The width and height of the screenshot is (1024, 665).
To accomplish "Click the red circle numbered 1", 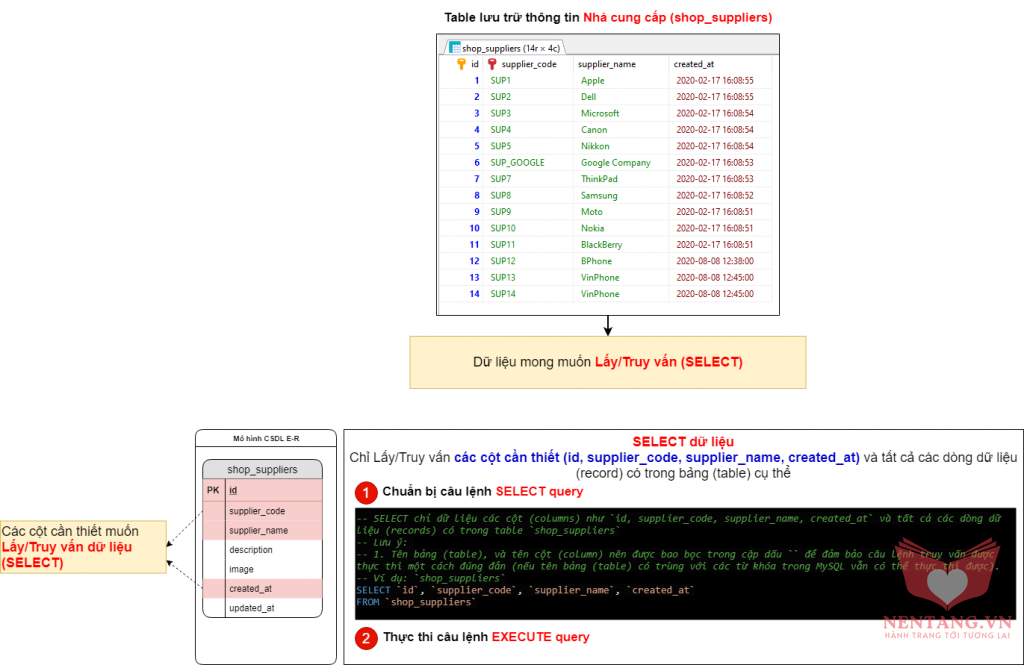I will click(x=366, y=492).
